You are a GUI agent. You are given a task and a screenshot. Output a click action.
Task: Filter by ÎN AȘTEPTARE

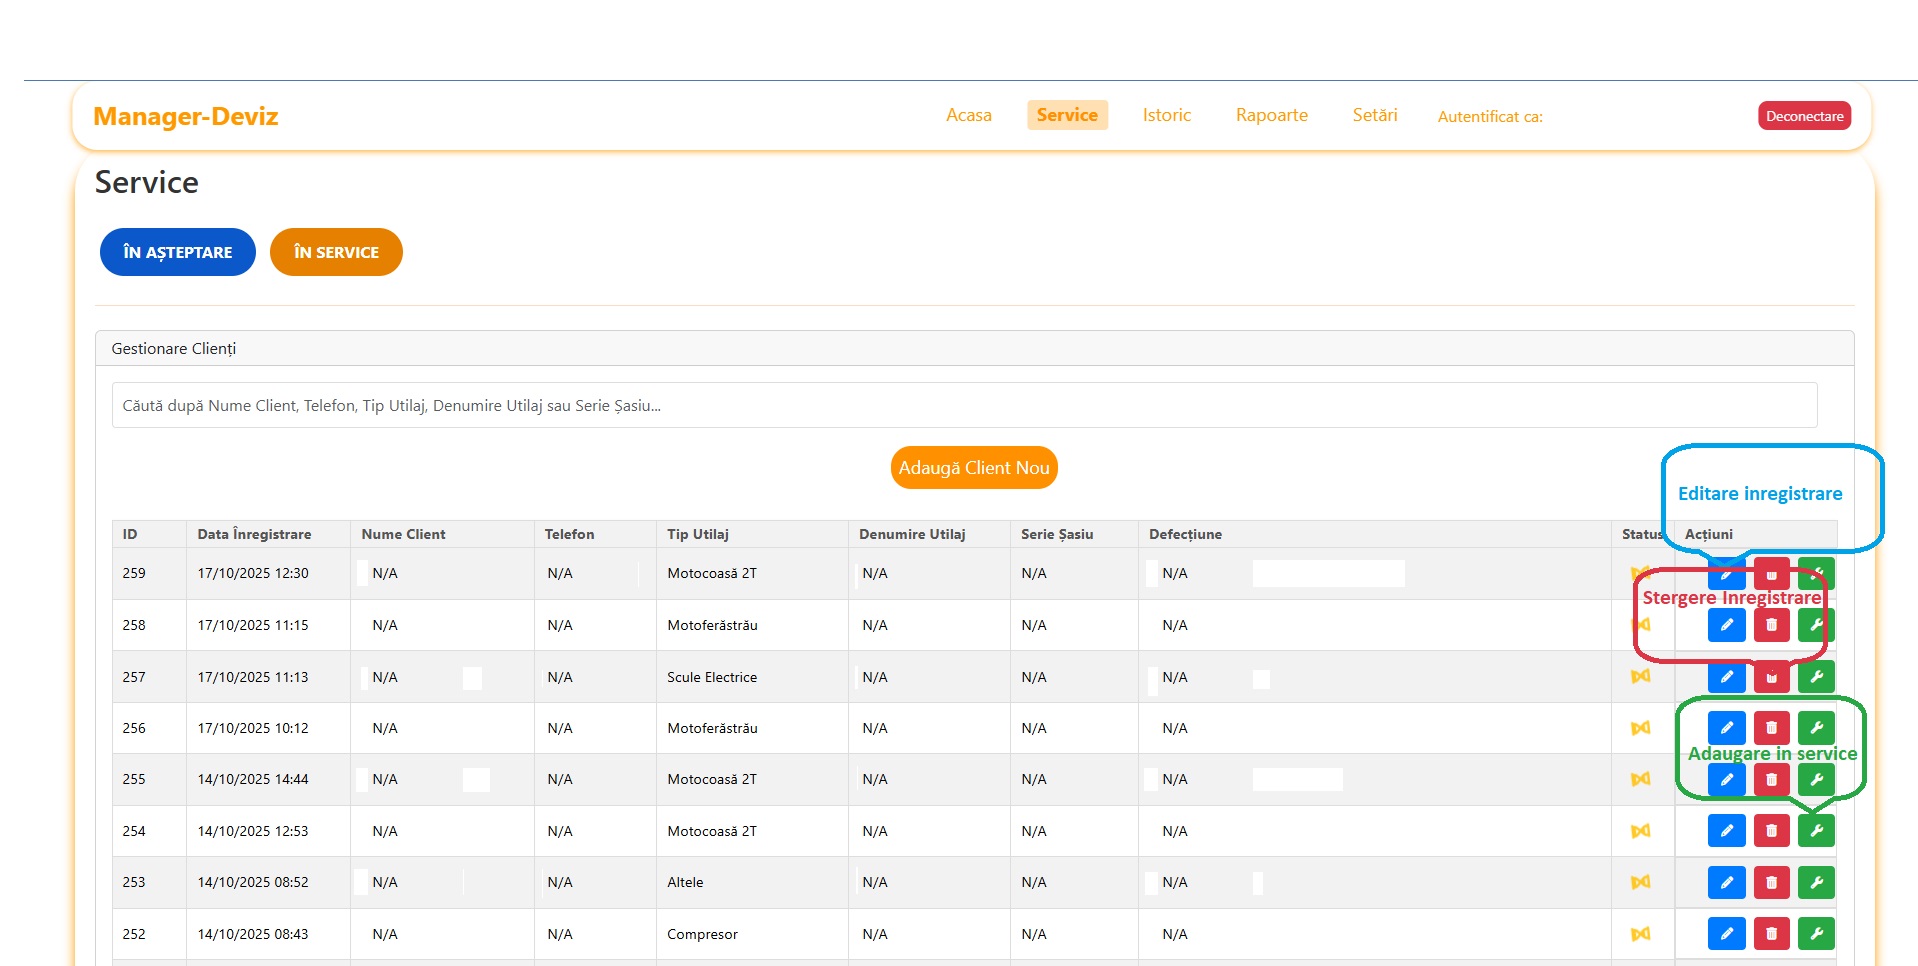[177, 252]
